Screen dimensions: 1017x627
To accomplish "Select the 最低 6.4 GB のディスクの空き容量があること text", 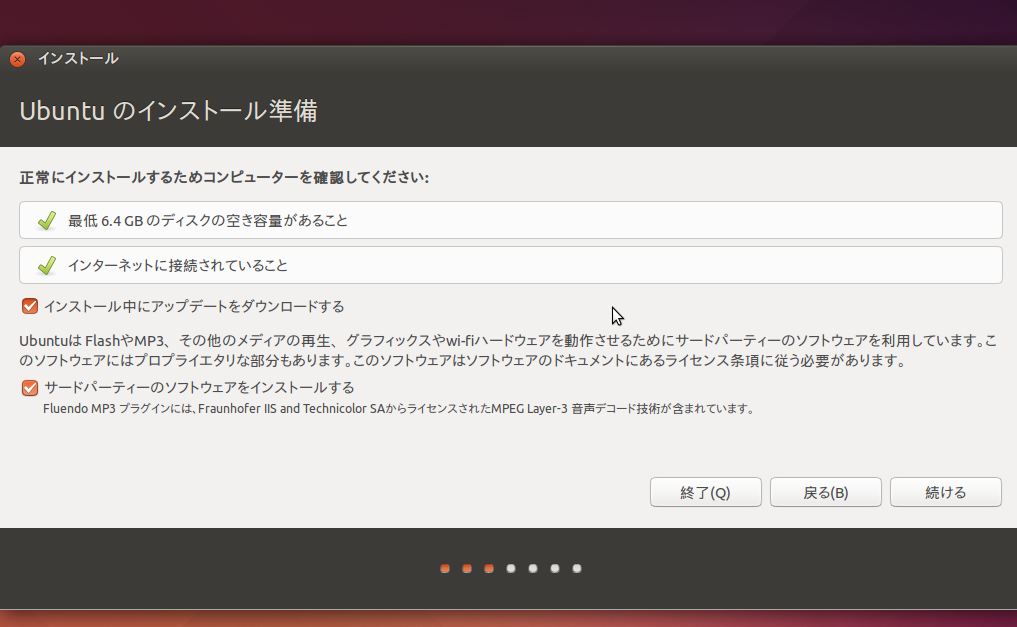I will click(208, 220).
